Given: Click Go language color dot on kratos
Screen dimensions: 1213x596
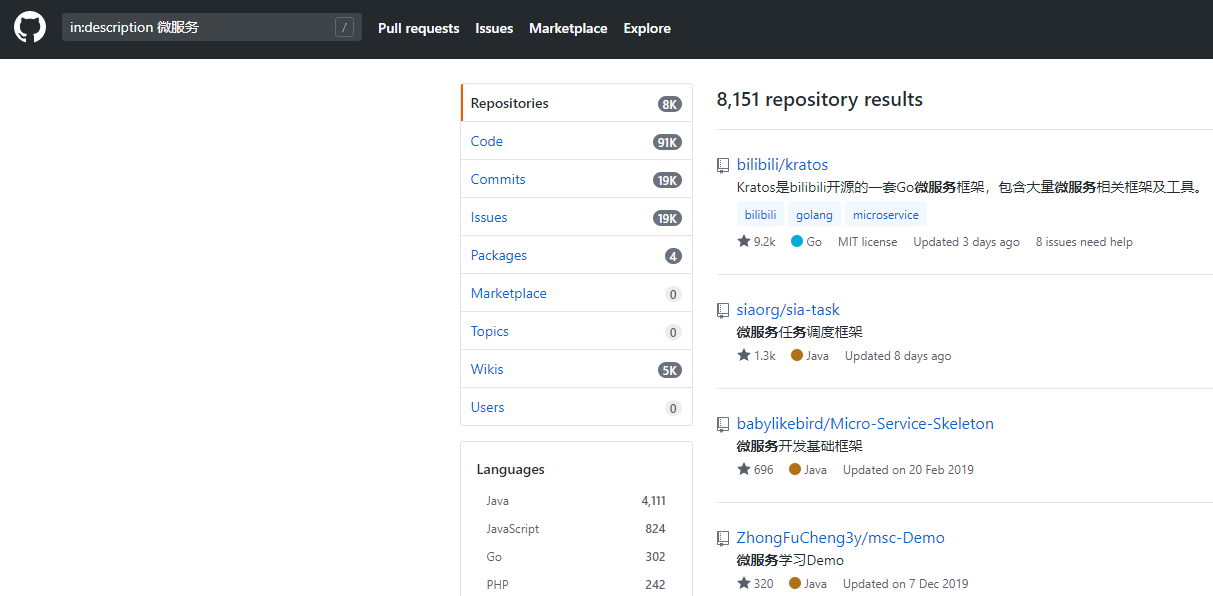Looking at the screenshot, I should click(x=797, y=241).
